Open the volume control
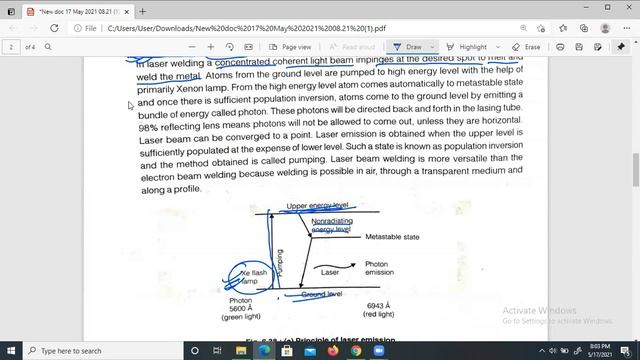This screenshot has height=360, width=640. (x=553, y=351)
